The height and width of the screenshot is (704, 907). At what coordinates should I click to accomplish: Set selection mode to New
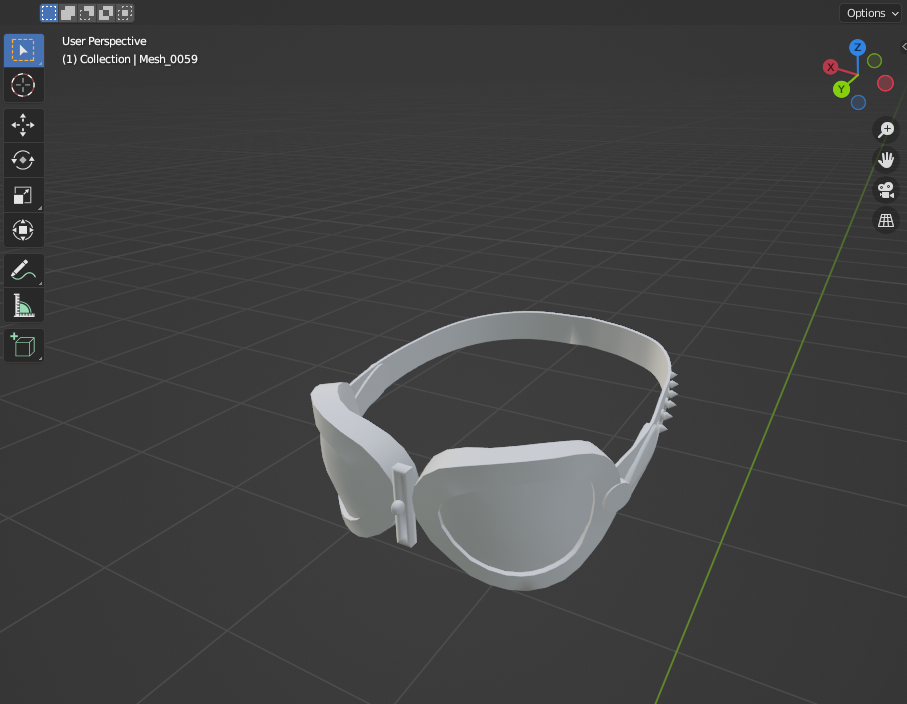point(49,13)
